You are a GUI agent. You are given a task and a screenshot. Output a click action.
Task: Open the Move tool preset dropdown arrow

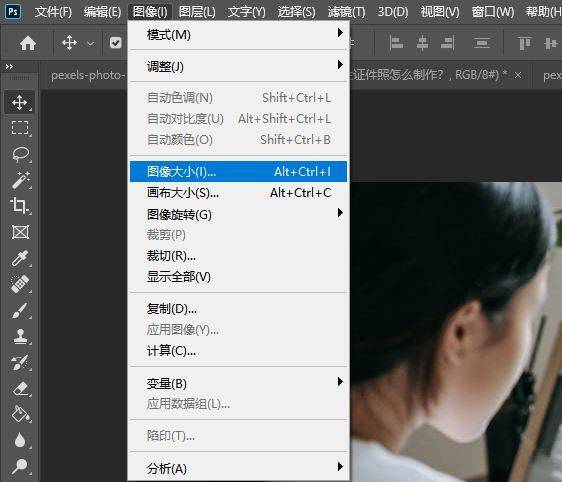(91, 44)
